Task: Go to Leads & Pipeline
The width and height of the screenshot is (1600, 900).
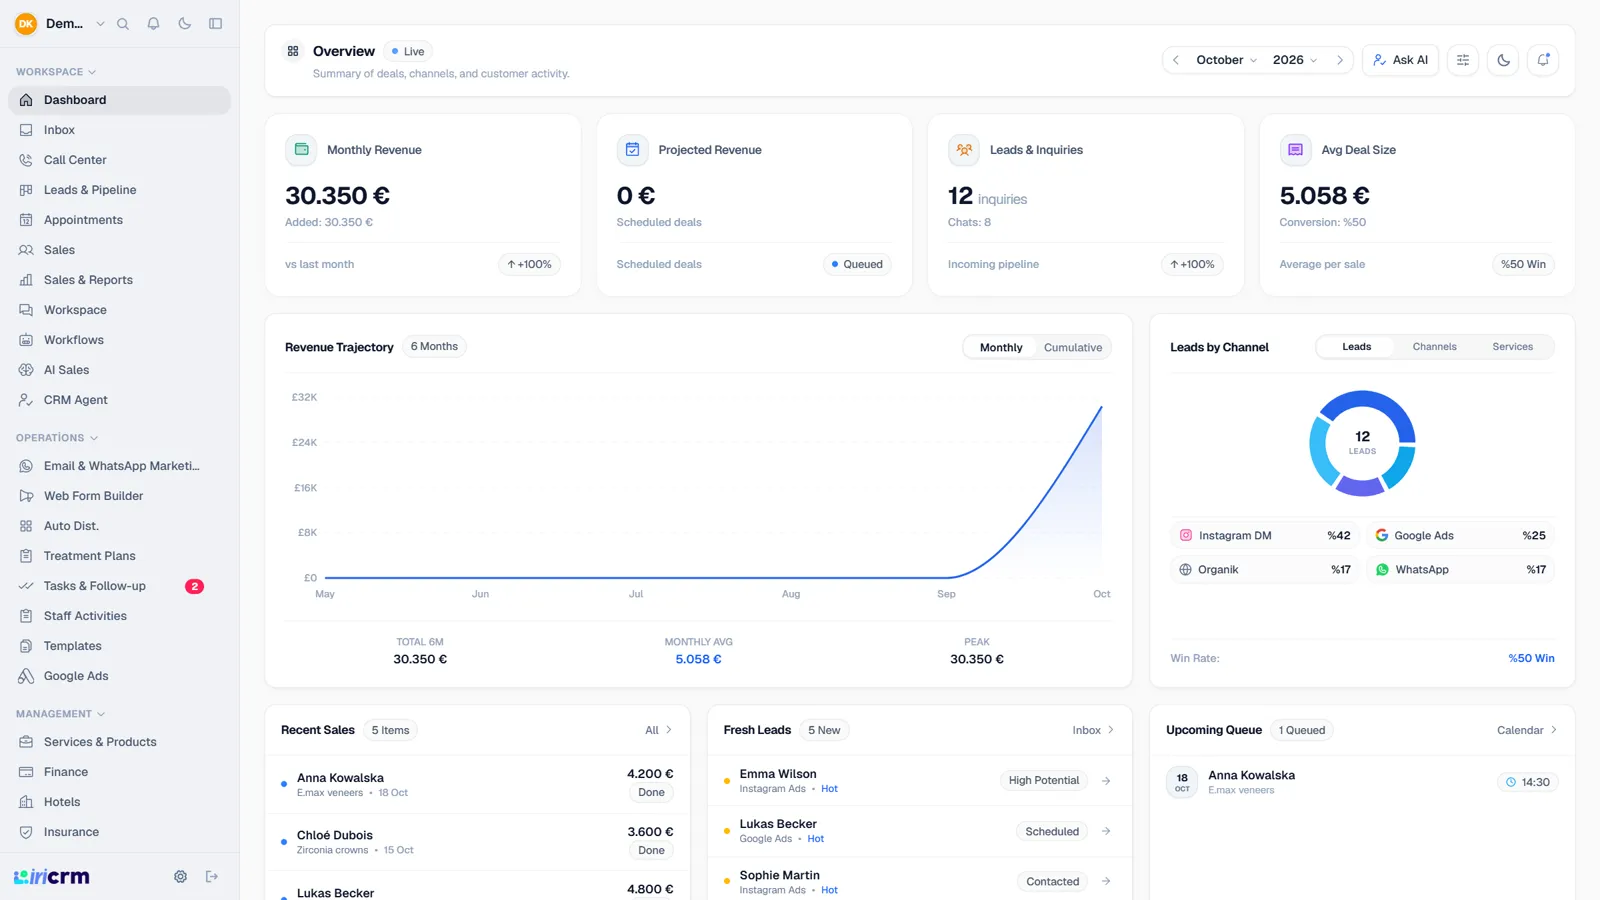Action: [119, 190]
